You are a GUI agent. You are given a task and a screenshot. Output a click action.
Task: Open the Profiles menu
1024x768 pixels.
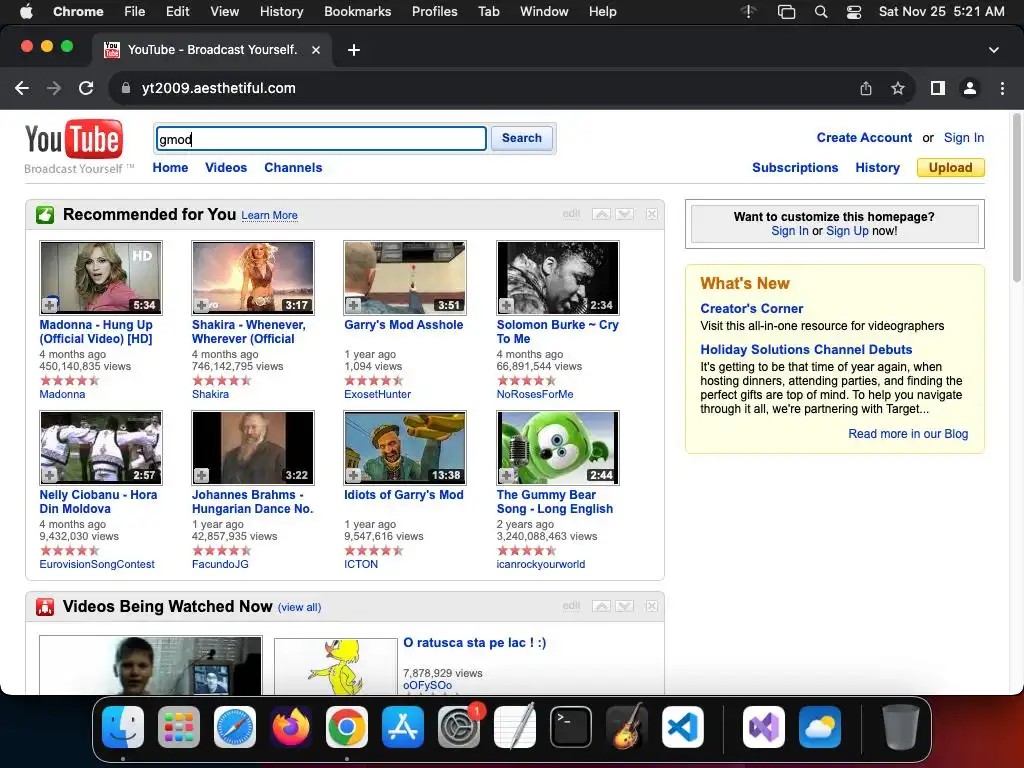coord(434,12)
